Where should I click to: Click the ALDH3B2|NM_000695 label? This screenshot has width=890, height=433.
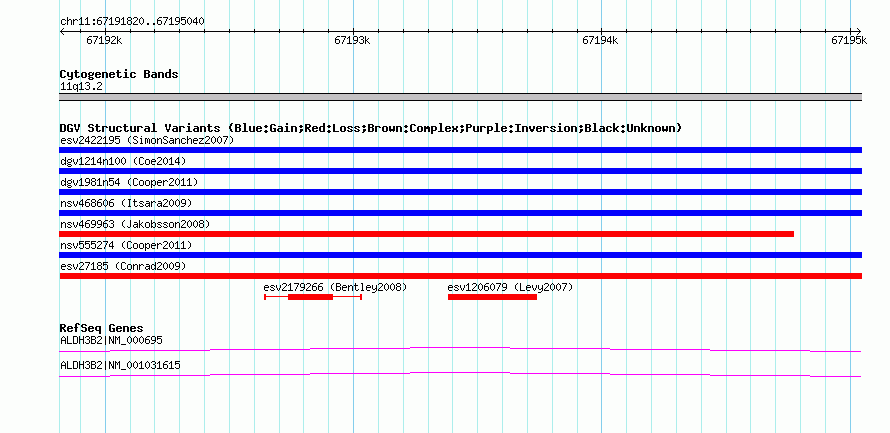tap(111, 340)
